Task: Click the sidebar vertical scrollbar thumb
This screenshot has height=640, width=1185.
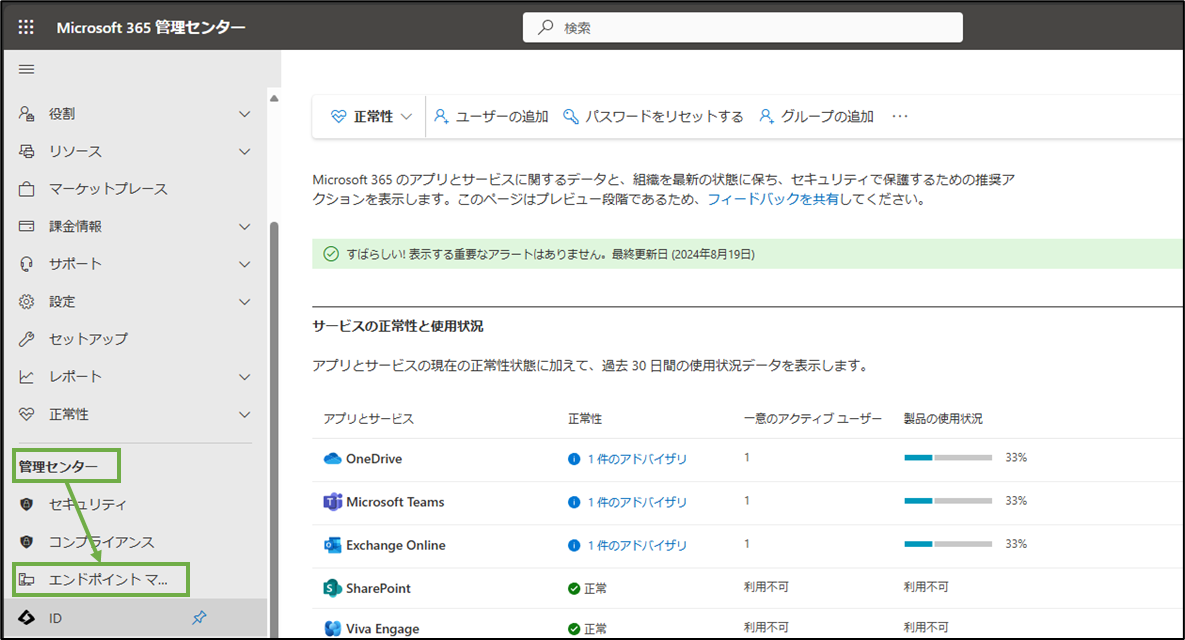Action: click(x=274, y=431)
